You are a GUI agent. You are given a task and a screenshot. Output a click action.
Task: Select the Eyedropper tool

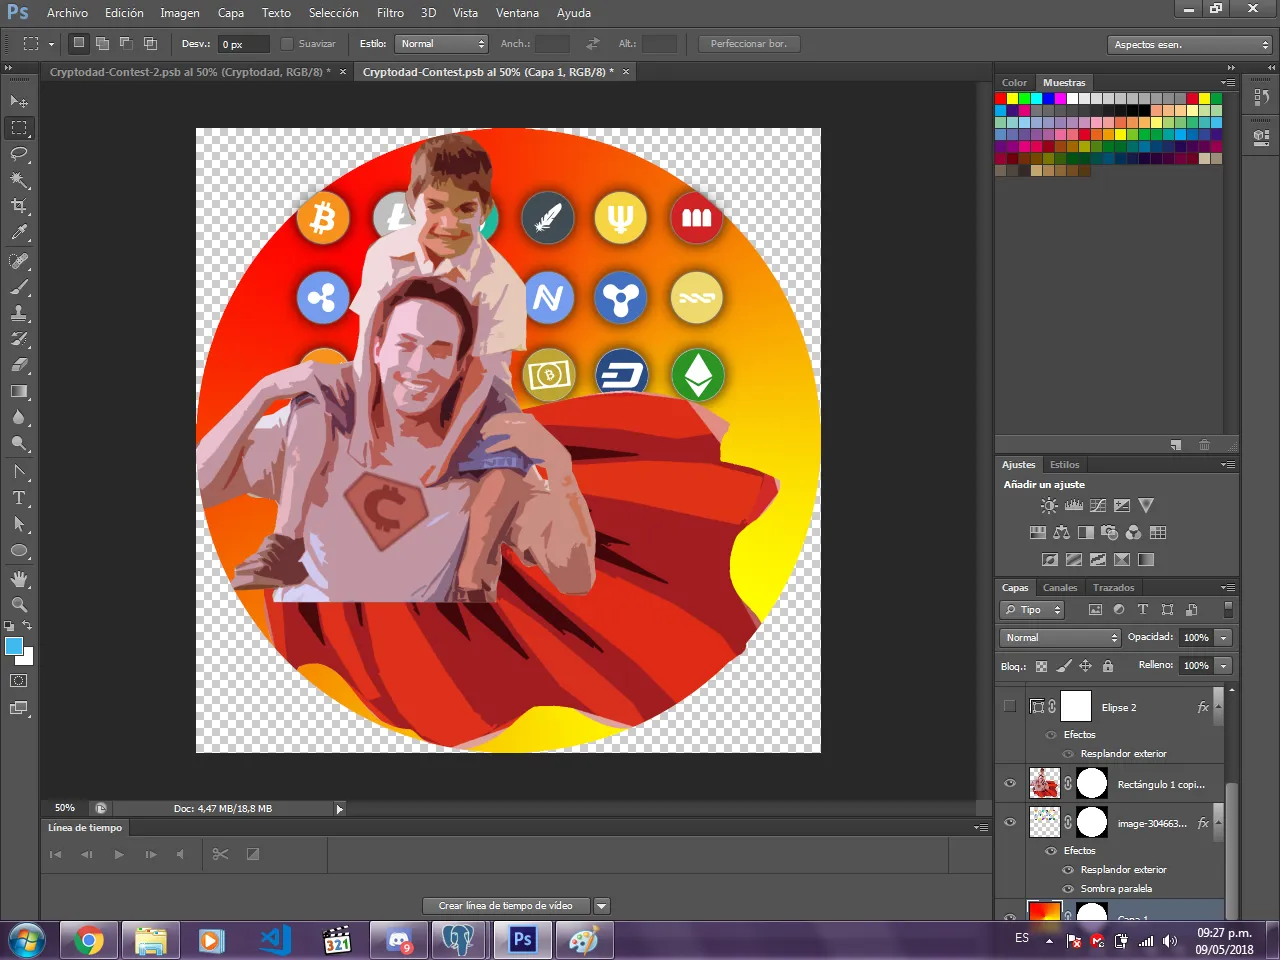[19, 233]
